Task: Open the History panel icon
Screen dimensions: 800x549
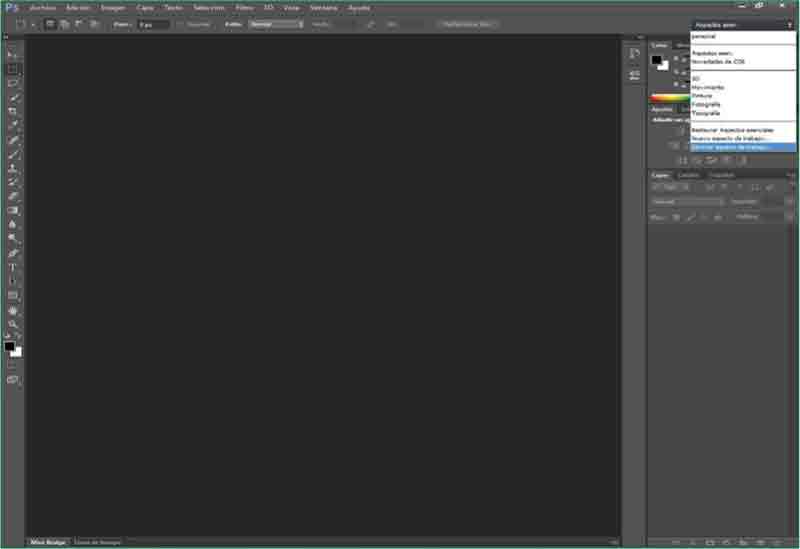Action: pyautogui.click(x=634, y=53)
